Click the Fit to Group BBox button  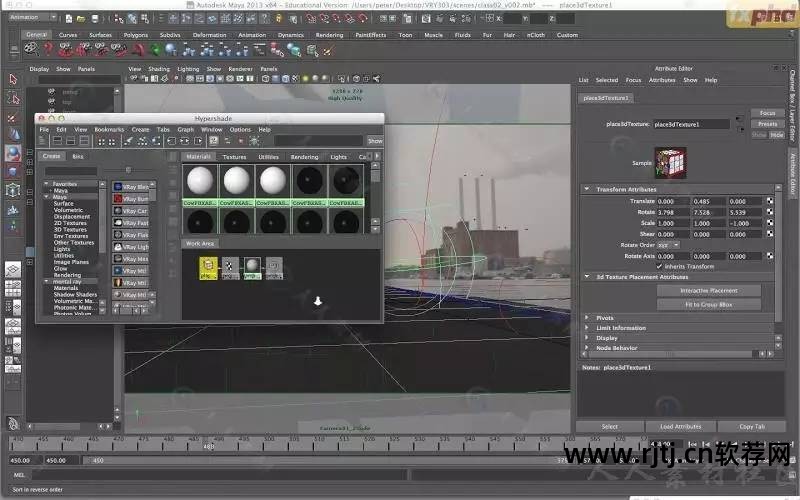point(709,305)
